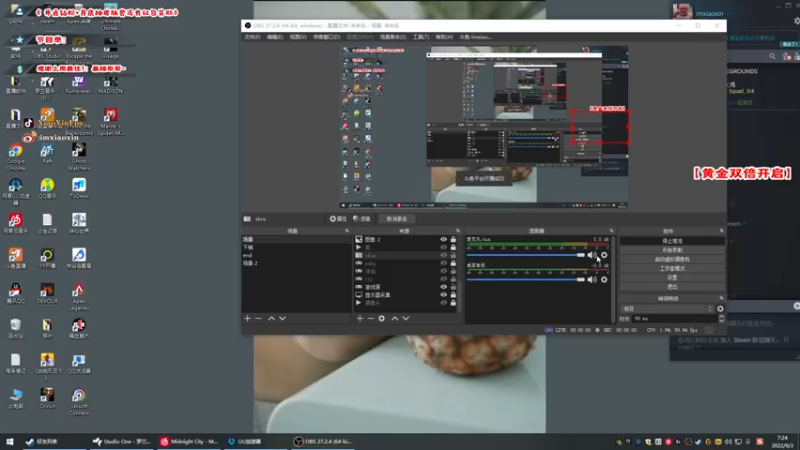Switch to Midnight City music player taskbar item
This screenshot has height=450, width=800.
[189, 442]
